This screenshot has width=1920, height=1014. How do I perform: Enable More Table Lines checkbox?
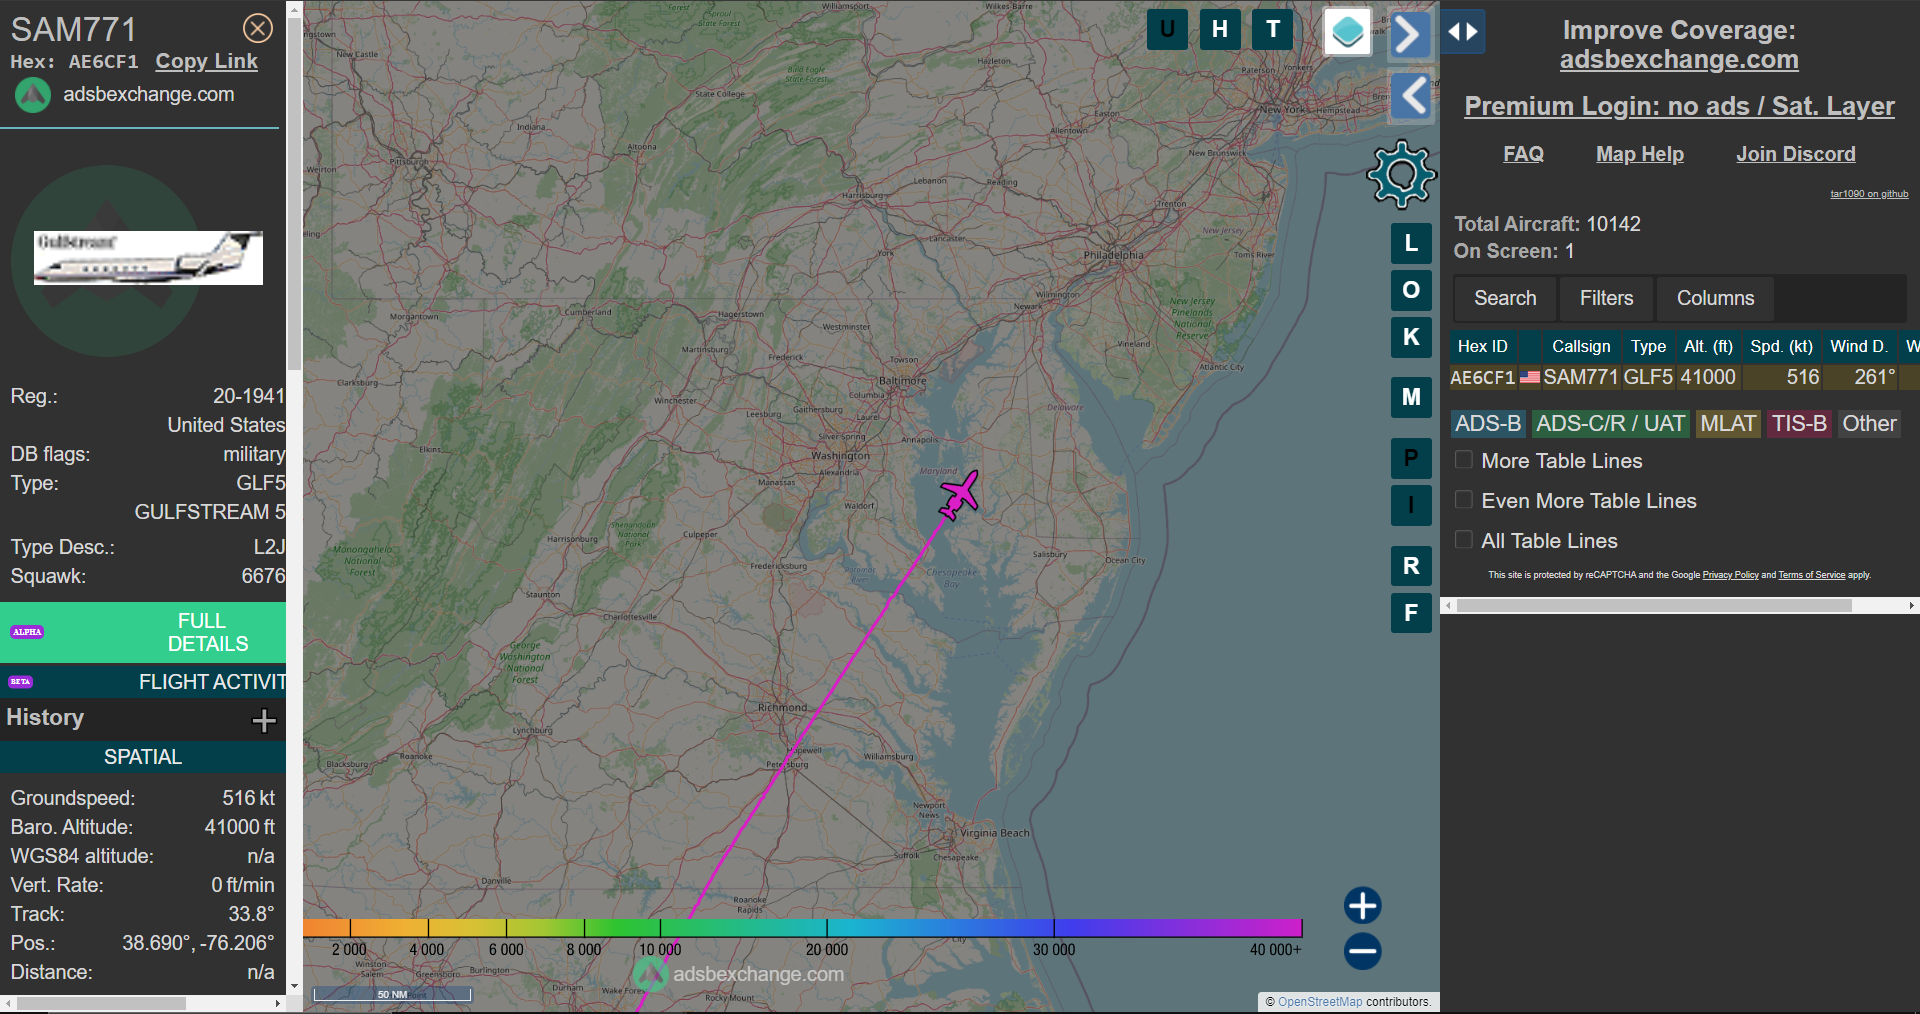click(x=1464, y=460)
